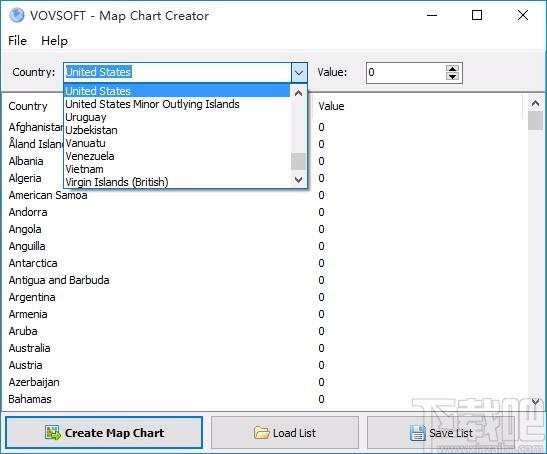This screenshot has width=547, height=454.
Task: Click the VOVSOFT globe icon in title bar
Action: (17, 15)
